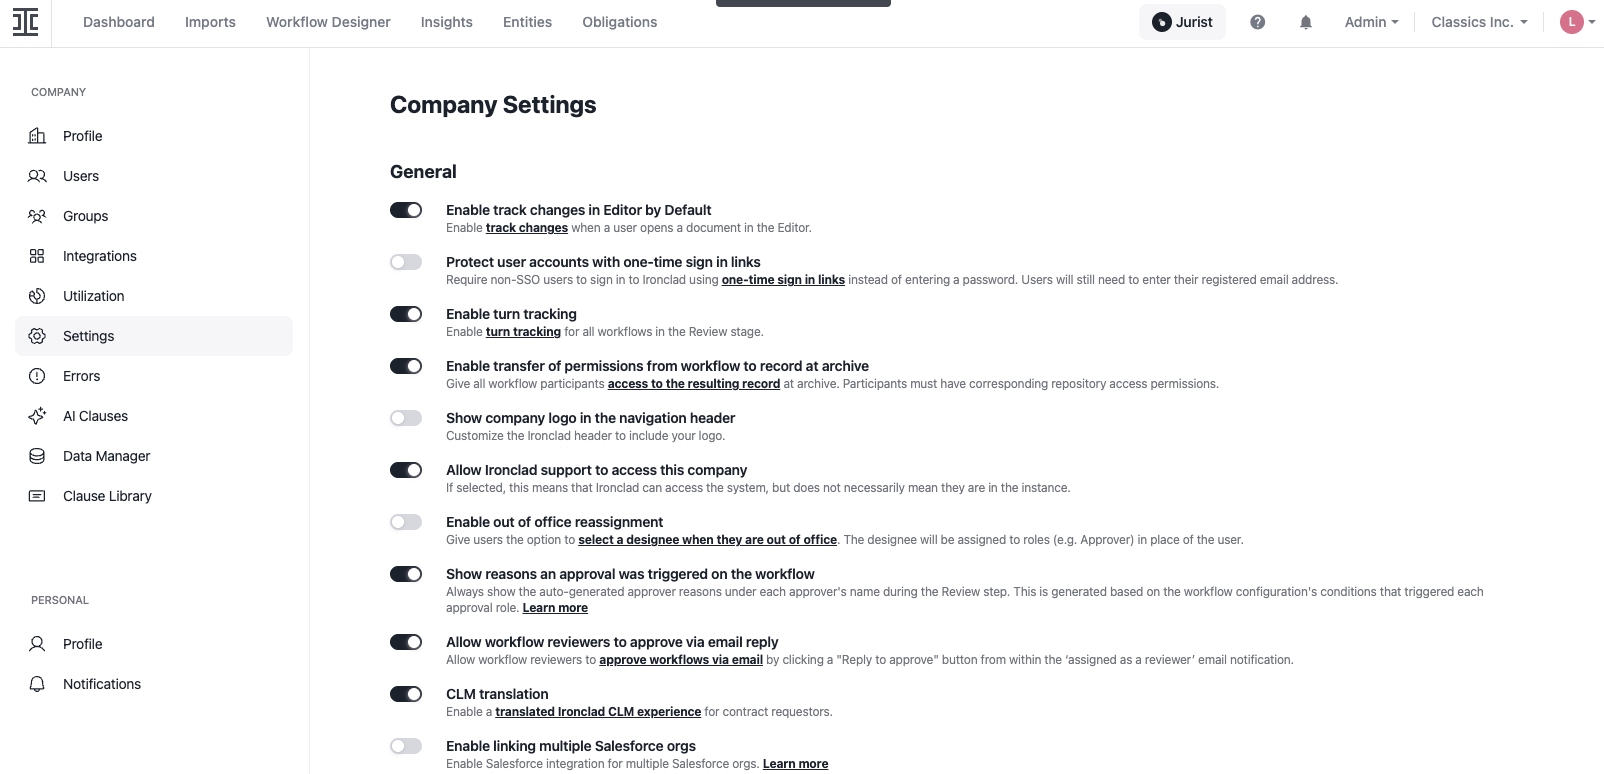Click the Errors alert icon
The image size is (1604, 774).
point(37,376)
